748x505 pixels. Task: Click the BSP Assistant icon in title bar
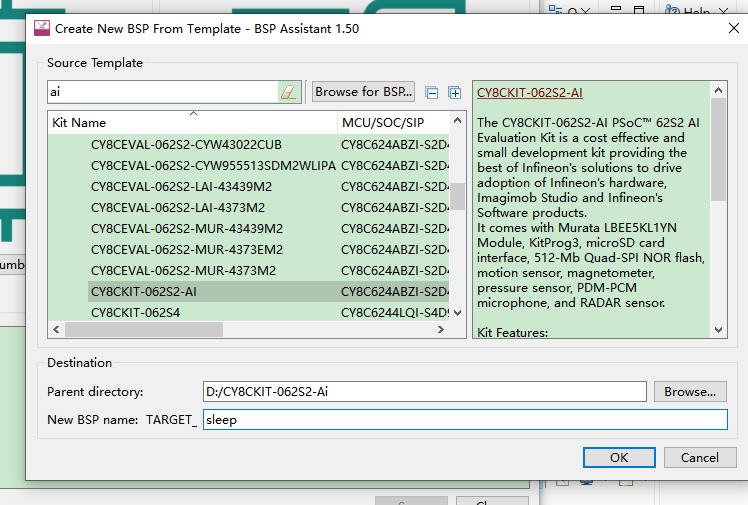click(42, 28)
